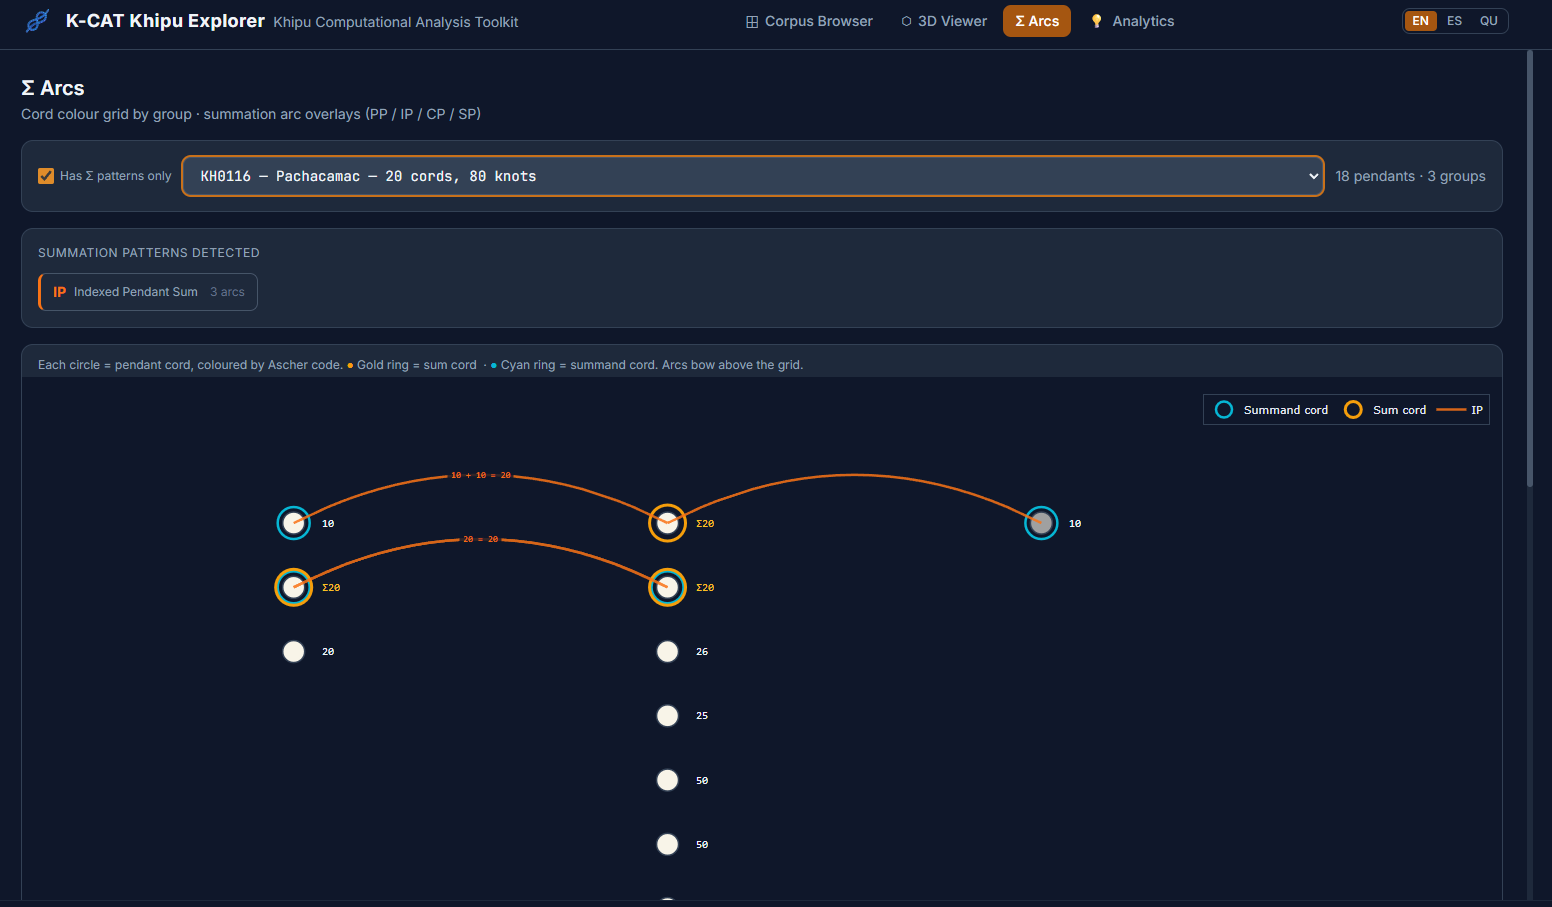Click the vertical page scrollbar

[1529, 270]
